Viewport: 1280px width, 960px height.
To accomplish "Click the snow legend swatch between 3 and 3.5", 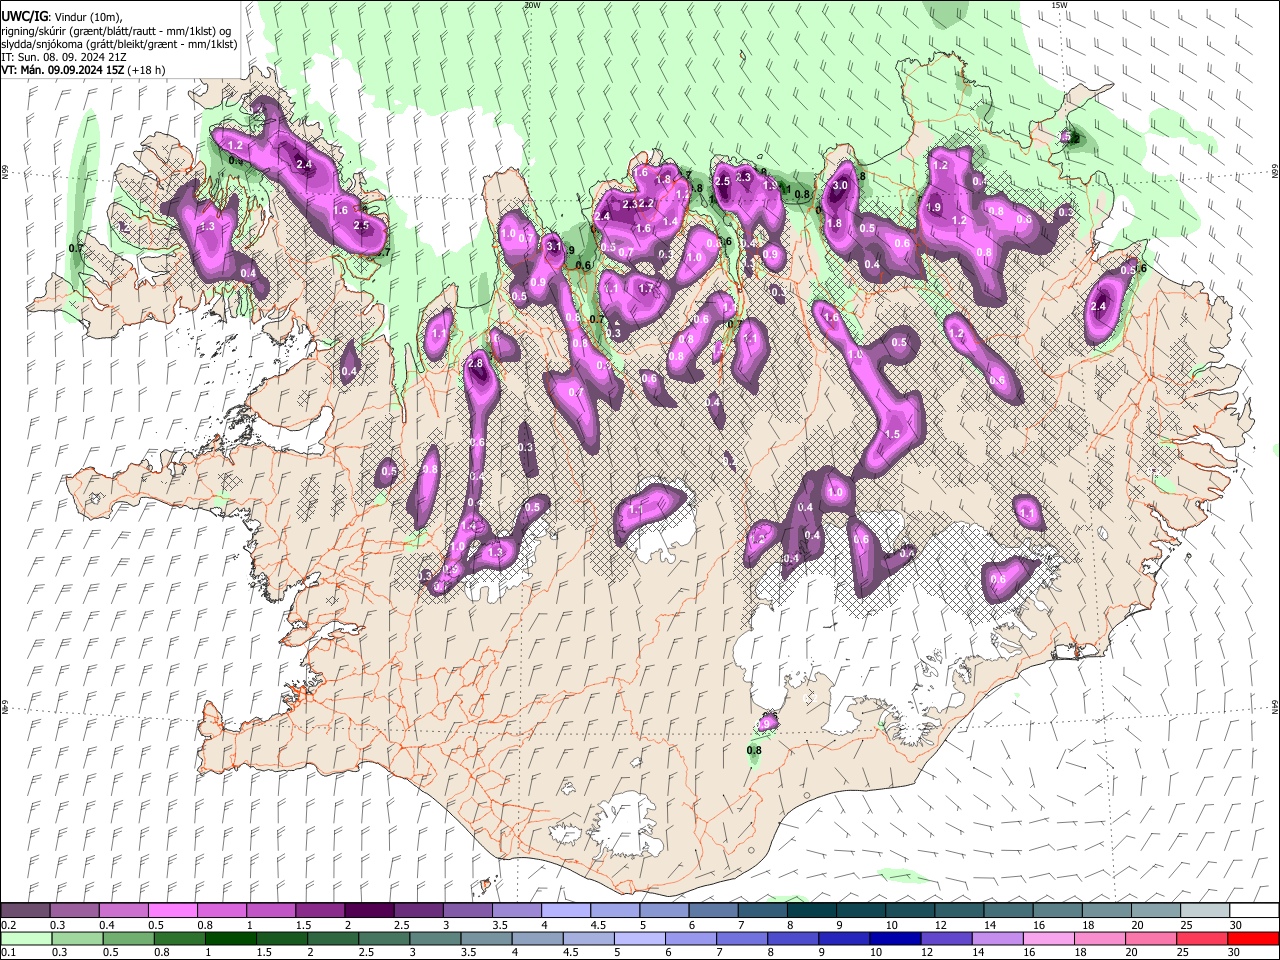I will click(467, 911).
